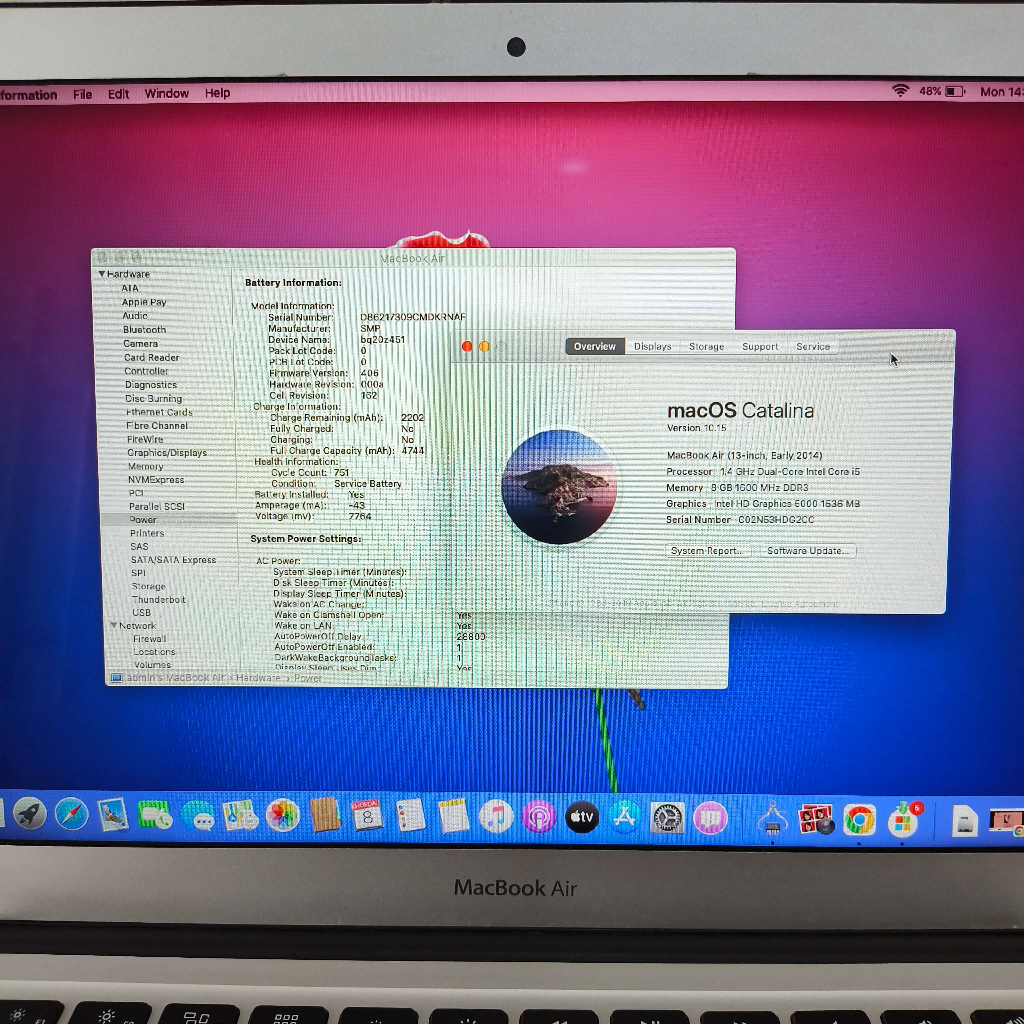Select Bluetooth in the Hardware list
The image size is (1024, 1024).
click(x=145, y=330)
